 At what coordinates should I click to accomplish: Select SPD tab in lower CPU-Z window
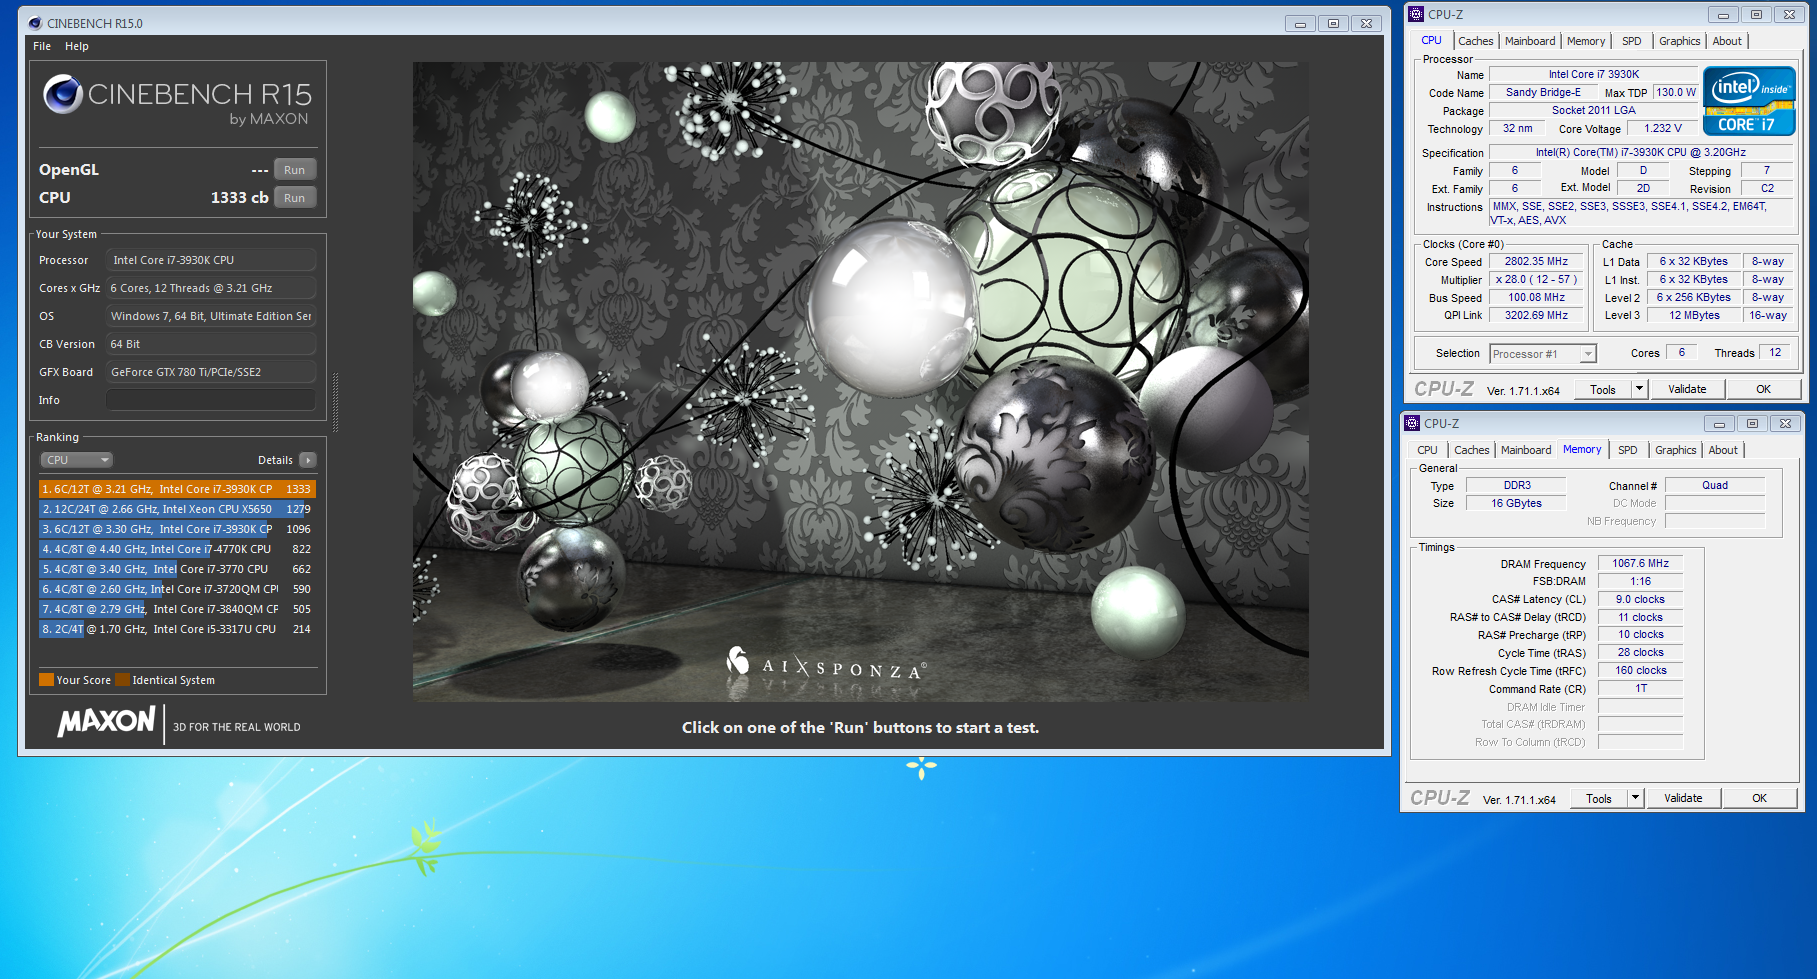point(1628,450)
